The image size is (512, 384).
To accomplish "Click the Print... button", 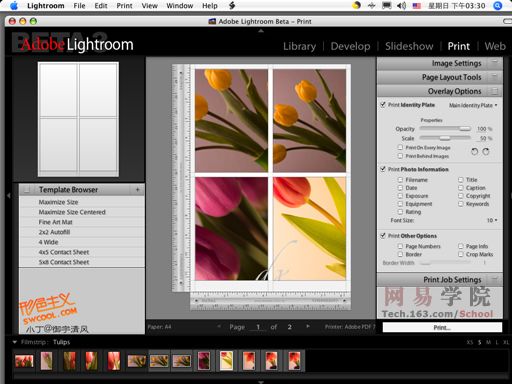I will 442,327.
